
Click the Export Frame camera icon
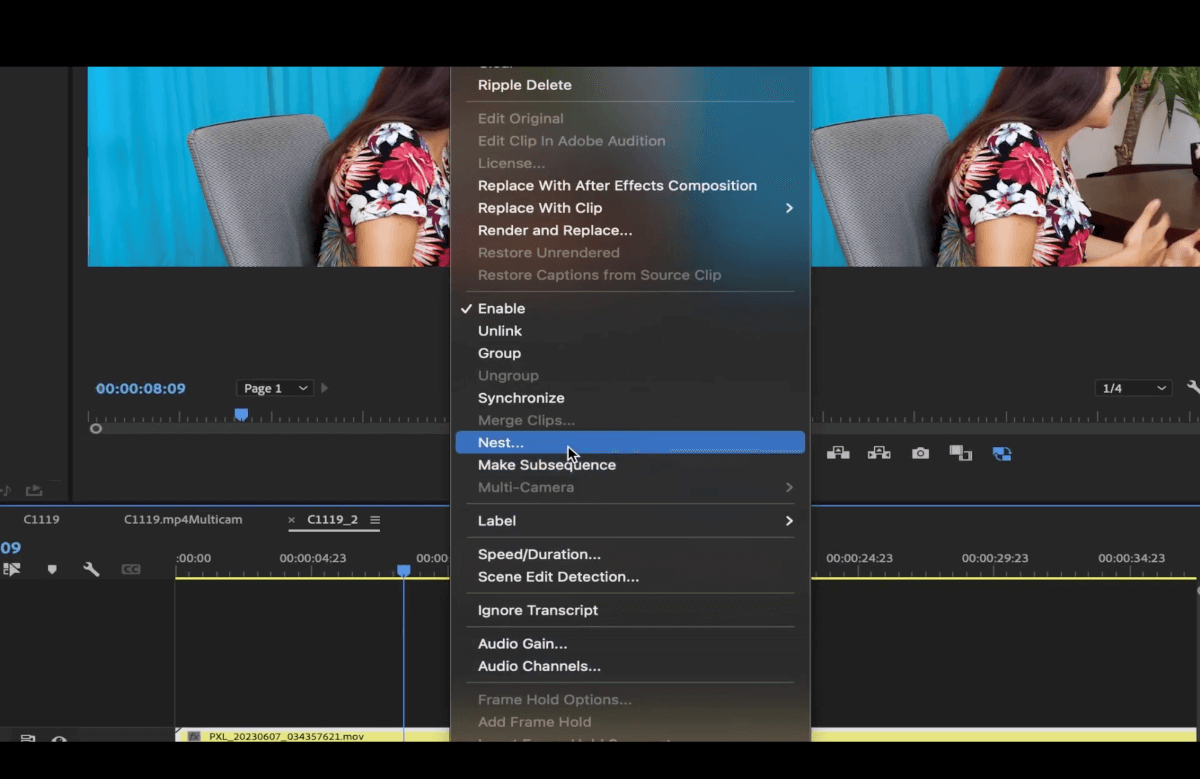pyautogui.click(x=920, y=453)
